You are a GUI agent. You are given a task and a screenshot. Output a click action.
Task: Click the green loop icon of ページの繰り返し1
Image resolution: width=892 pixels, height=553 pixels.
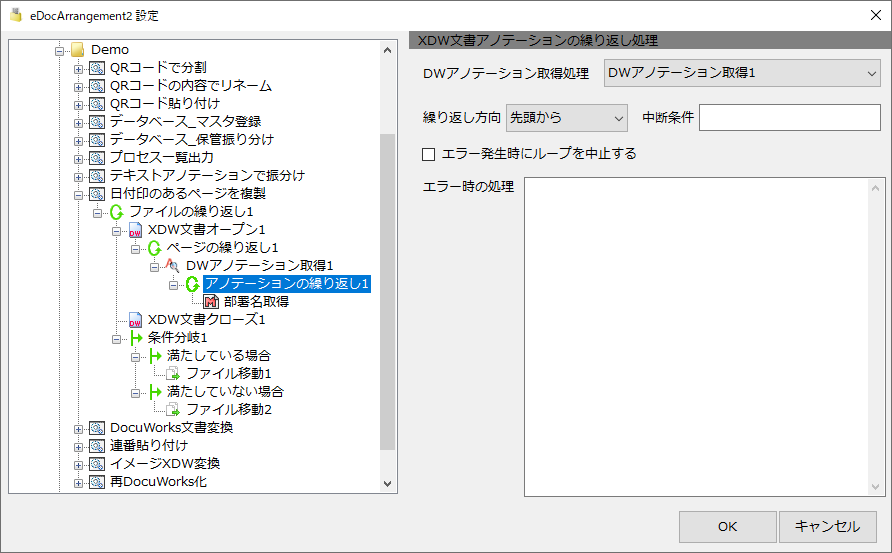tap(155, 248)
